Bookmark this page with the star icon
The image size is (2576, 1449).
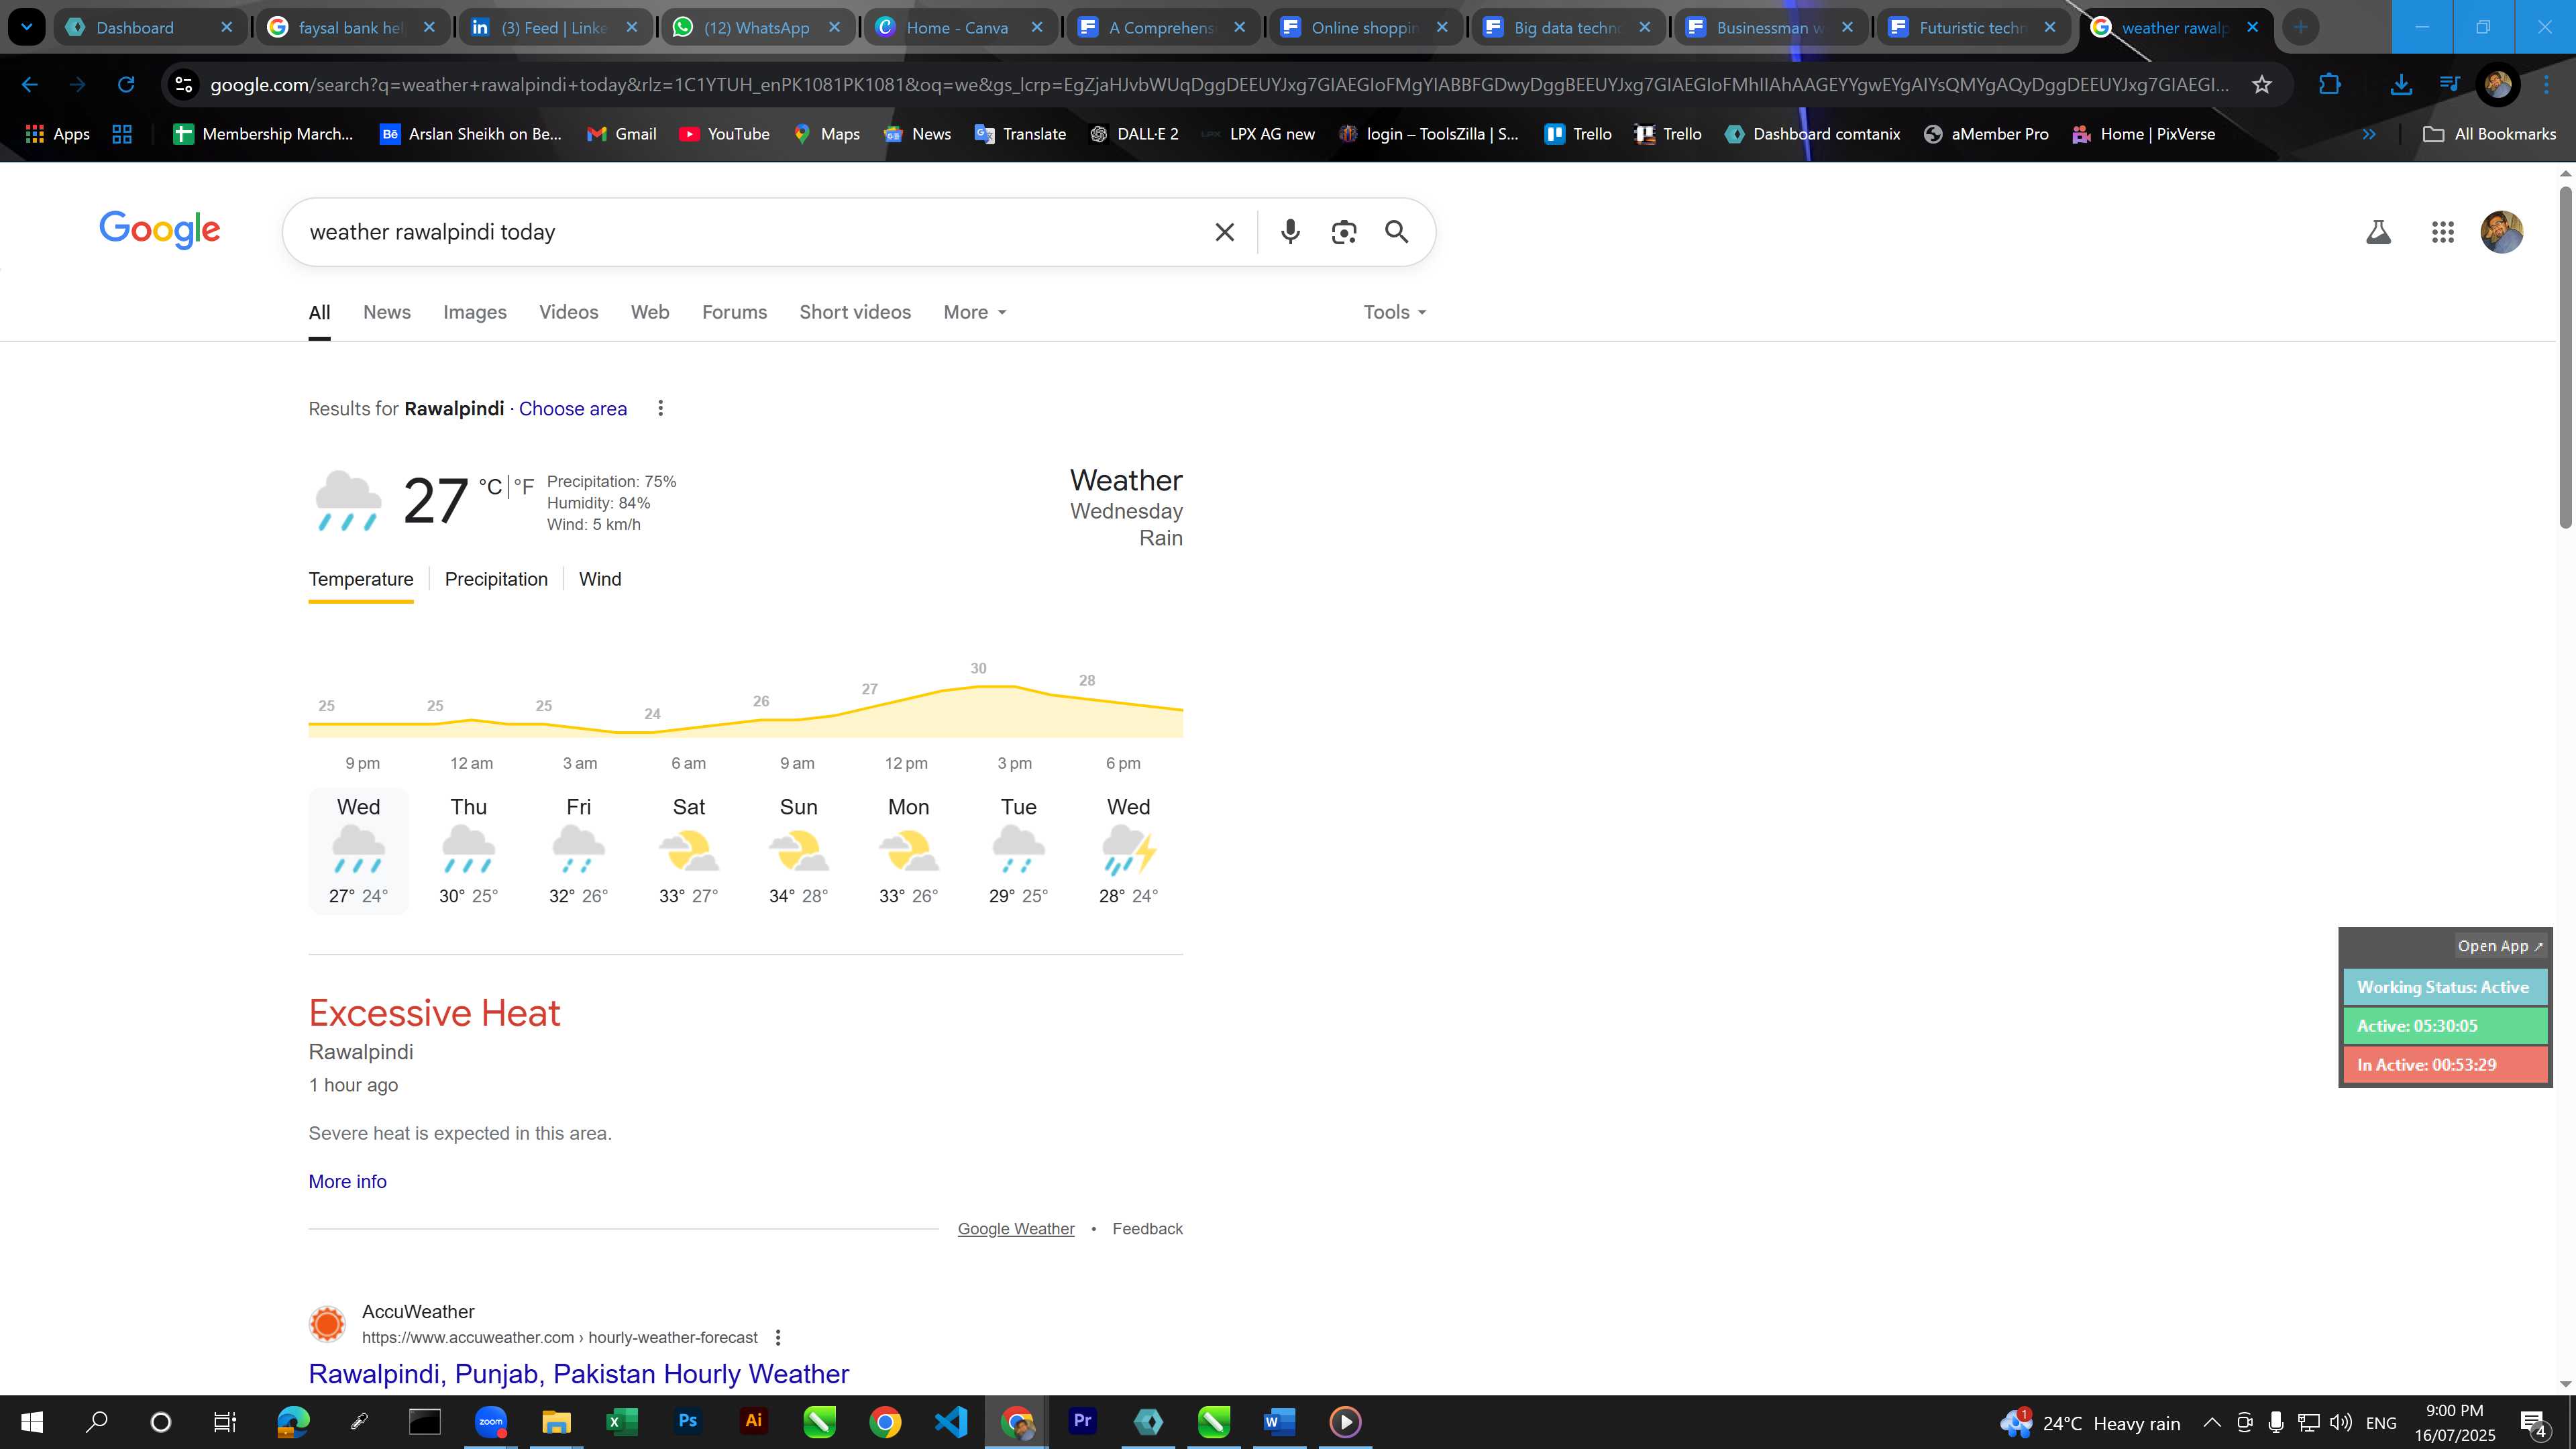point(2262,85)
